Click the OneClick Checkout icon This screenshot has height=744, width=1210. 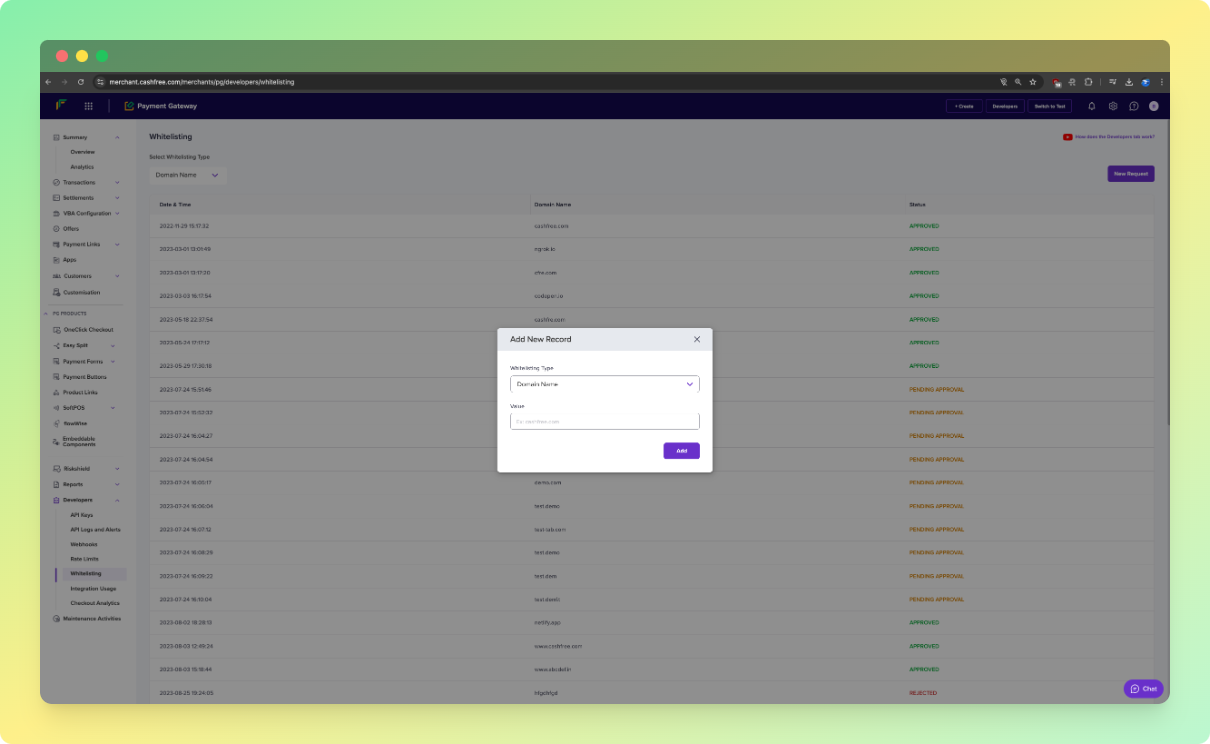pyautogui.click(x=56, y=330)
